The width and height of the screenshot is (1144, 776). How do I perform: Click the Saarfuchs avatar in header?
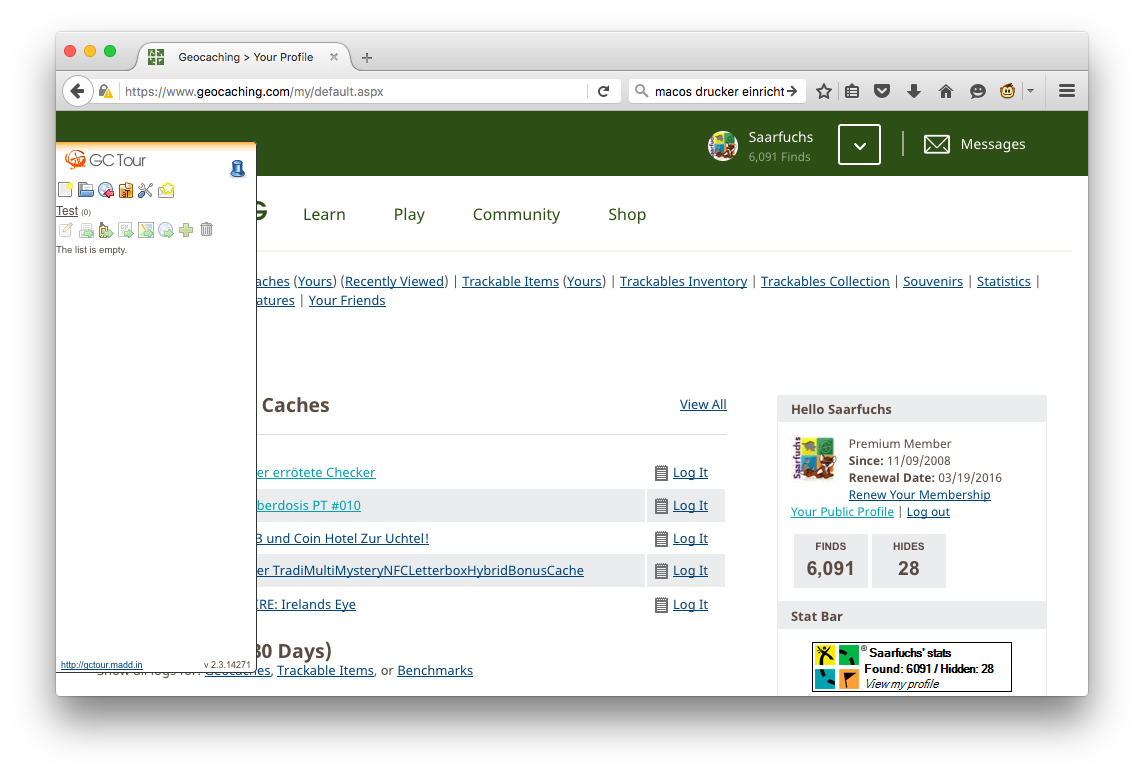click(x=723, y=146)
